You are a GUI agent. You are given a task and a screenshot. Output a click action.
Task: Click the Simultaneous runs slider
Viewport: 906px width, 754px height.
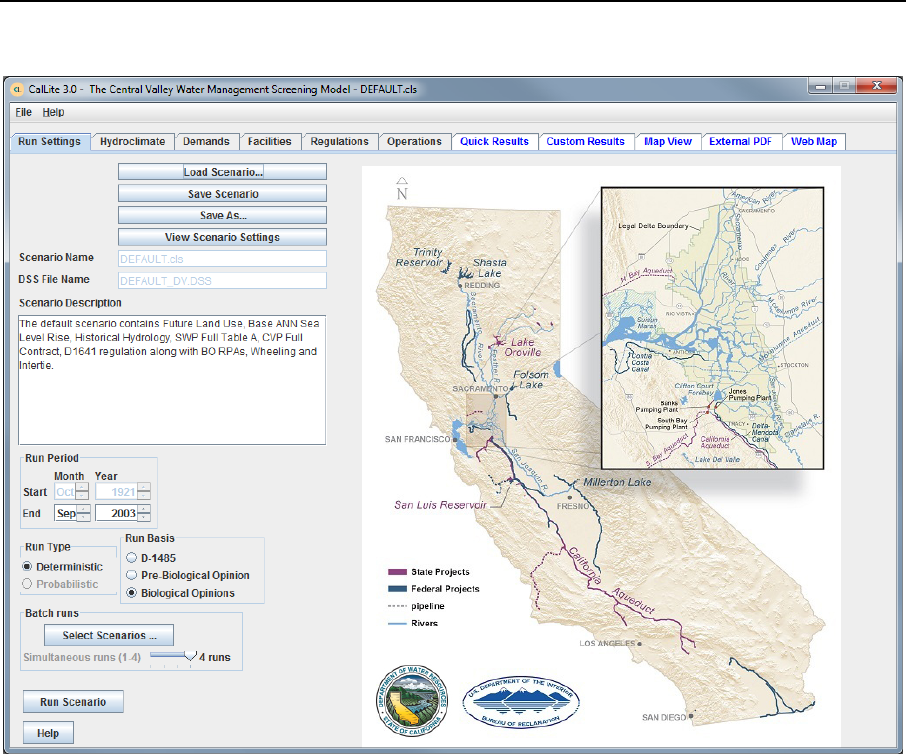(x=173, y=657)
